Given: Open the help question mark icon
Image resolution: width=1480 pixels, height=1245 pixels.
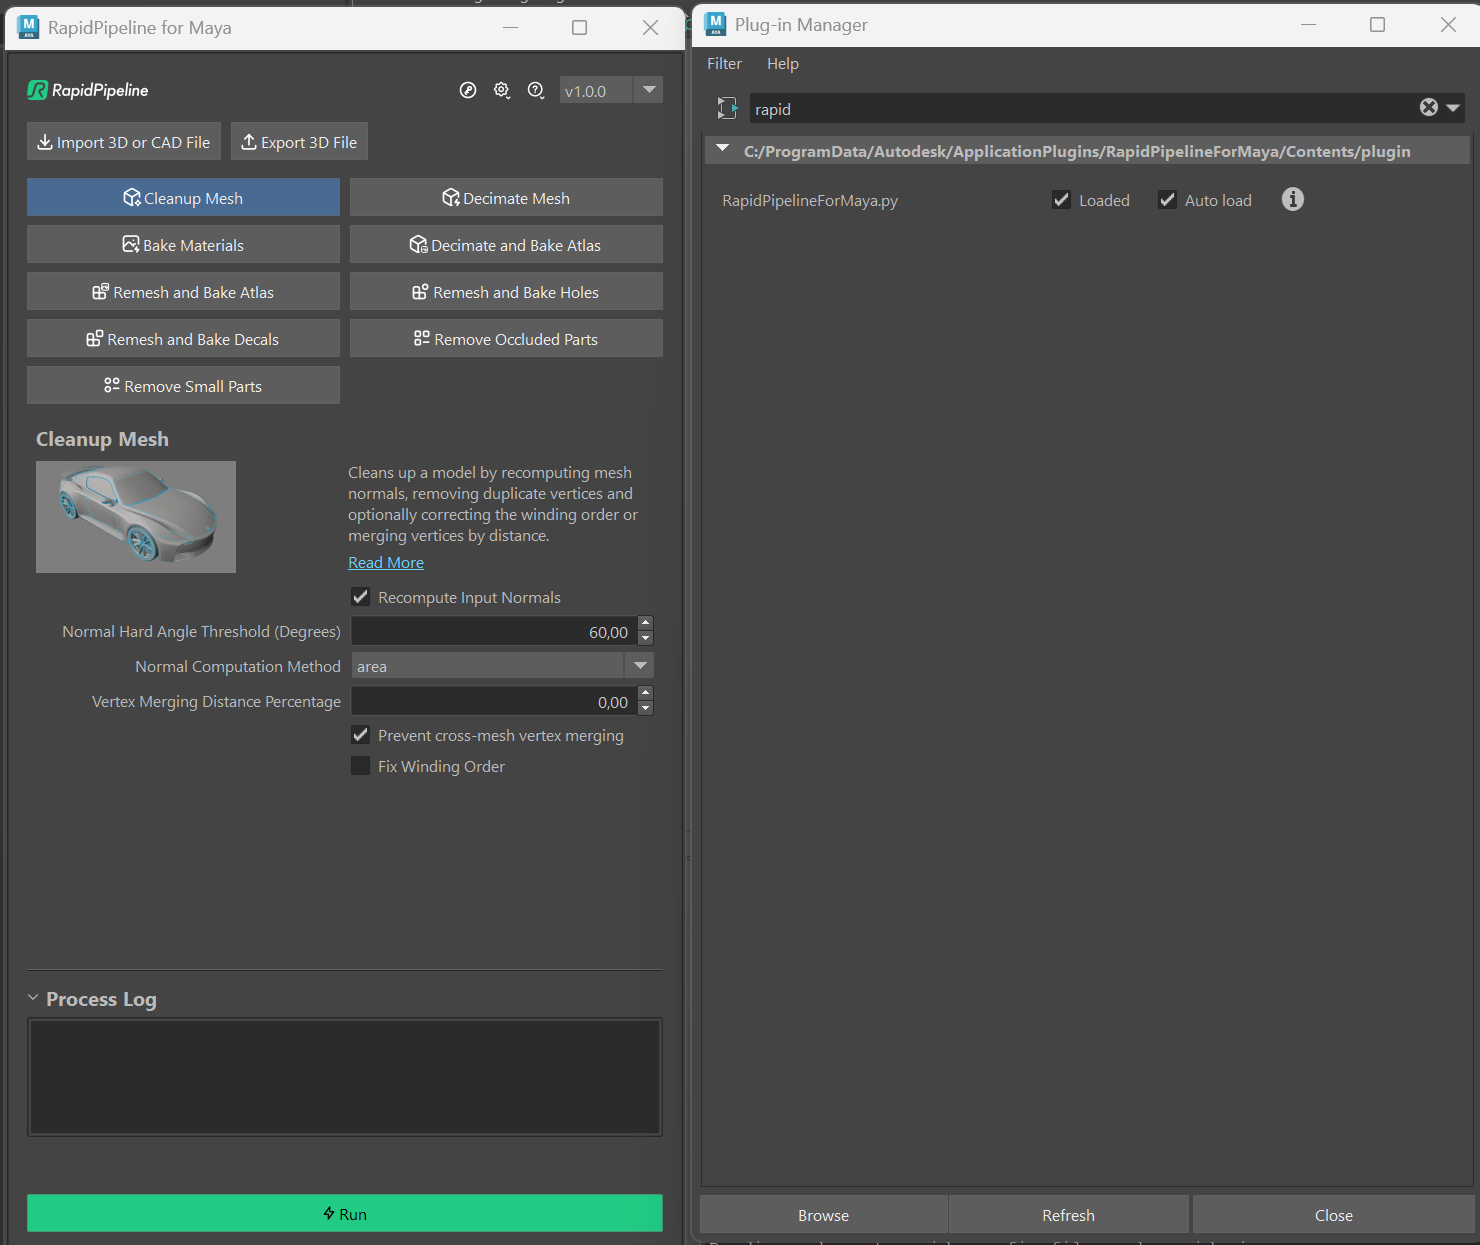Looking at the screenshot, I should tap(536, 90).
